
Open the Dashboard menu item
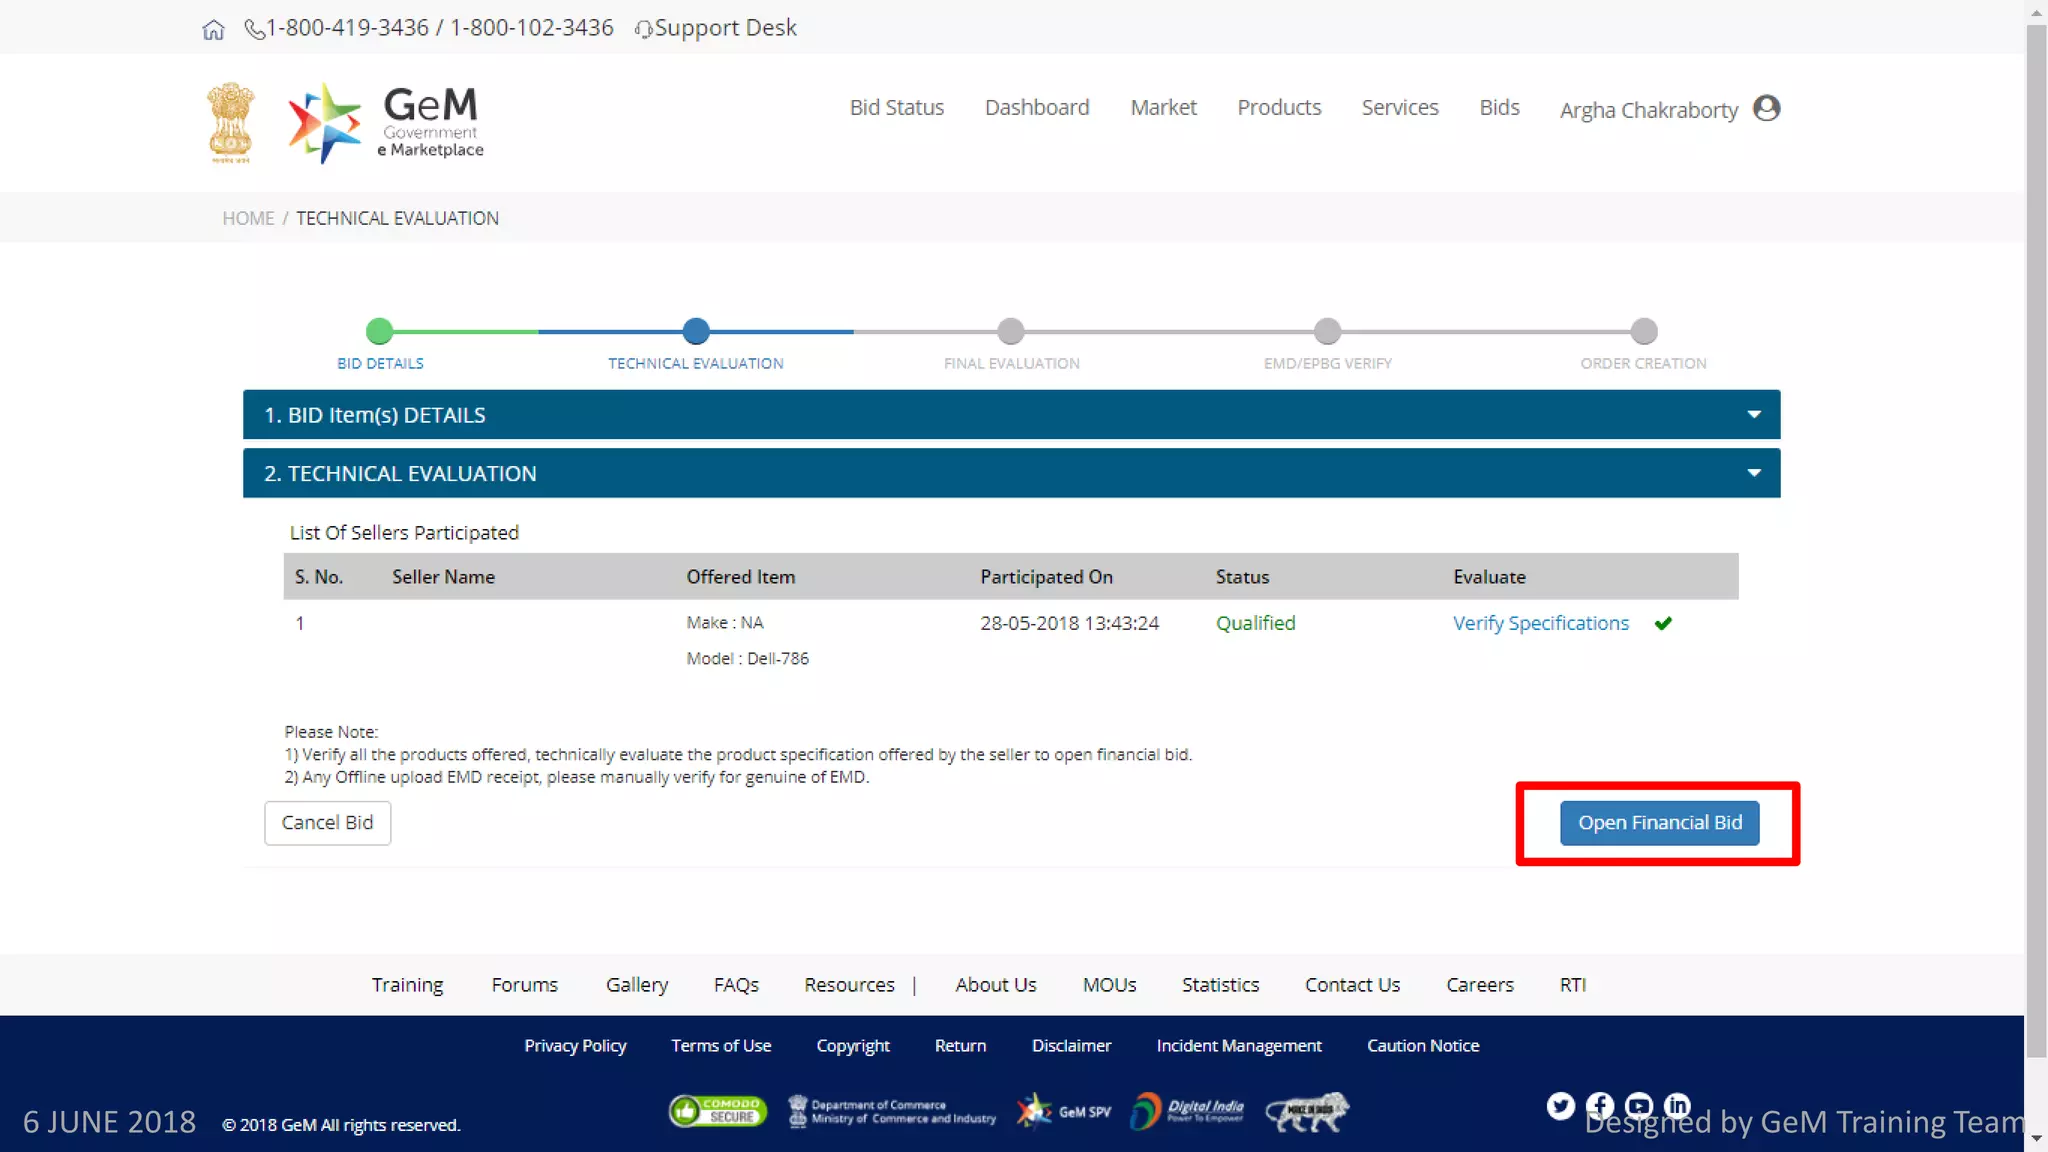click(1037, 107)
